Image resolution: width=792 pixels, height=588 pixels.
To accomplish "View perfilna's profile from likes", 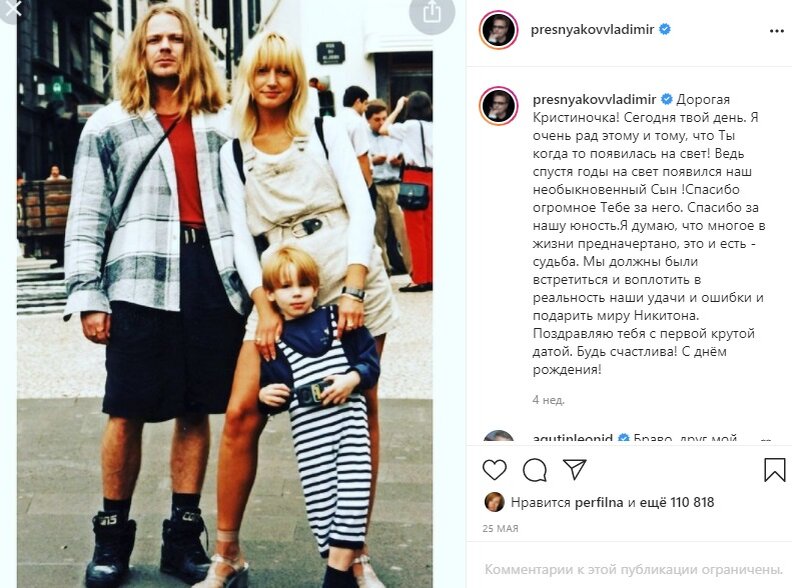I will pyautogui.click(x=599, y=503).
